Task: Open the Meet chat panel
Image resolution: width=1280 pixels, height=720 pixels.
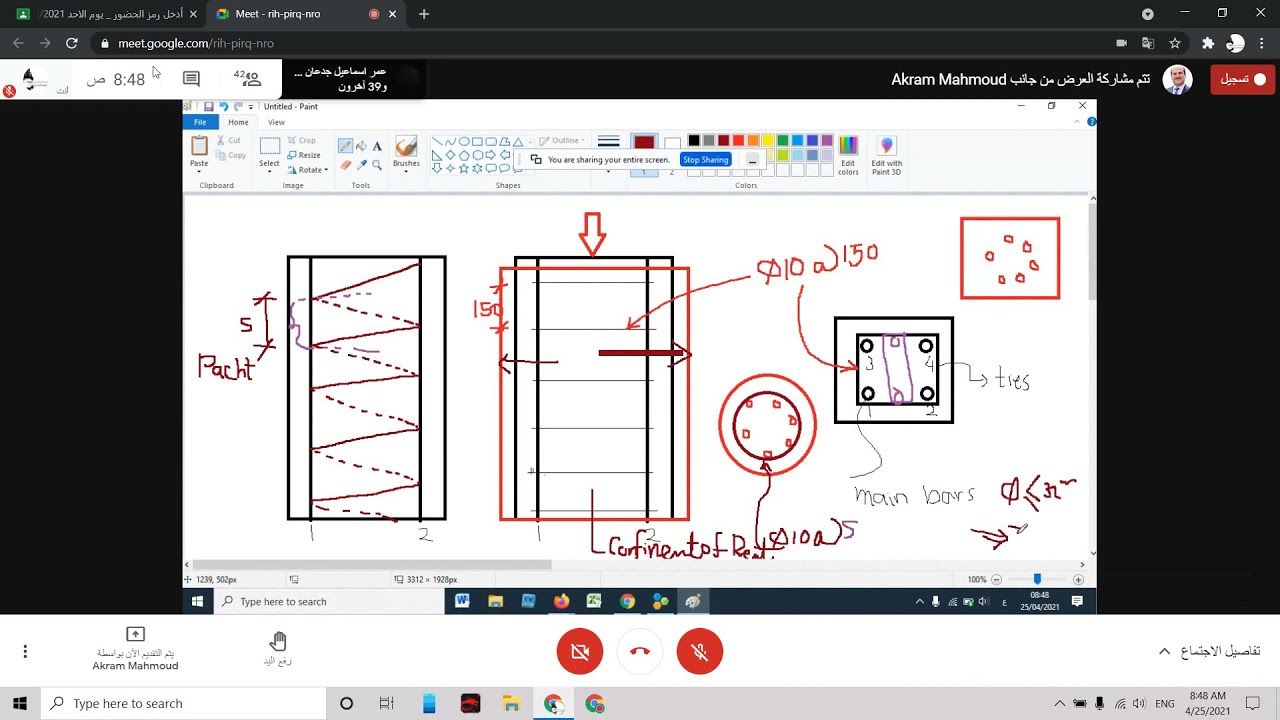Action: (191, 79)
